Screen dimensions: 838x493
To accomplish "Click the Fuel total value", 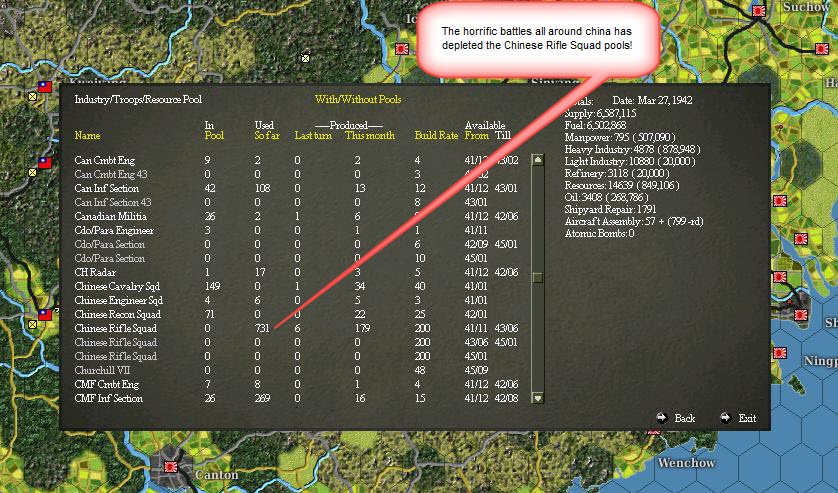I will click(x=606, y=125).
